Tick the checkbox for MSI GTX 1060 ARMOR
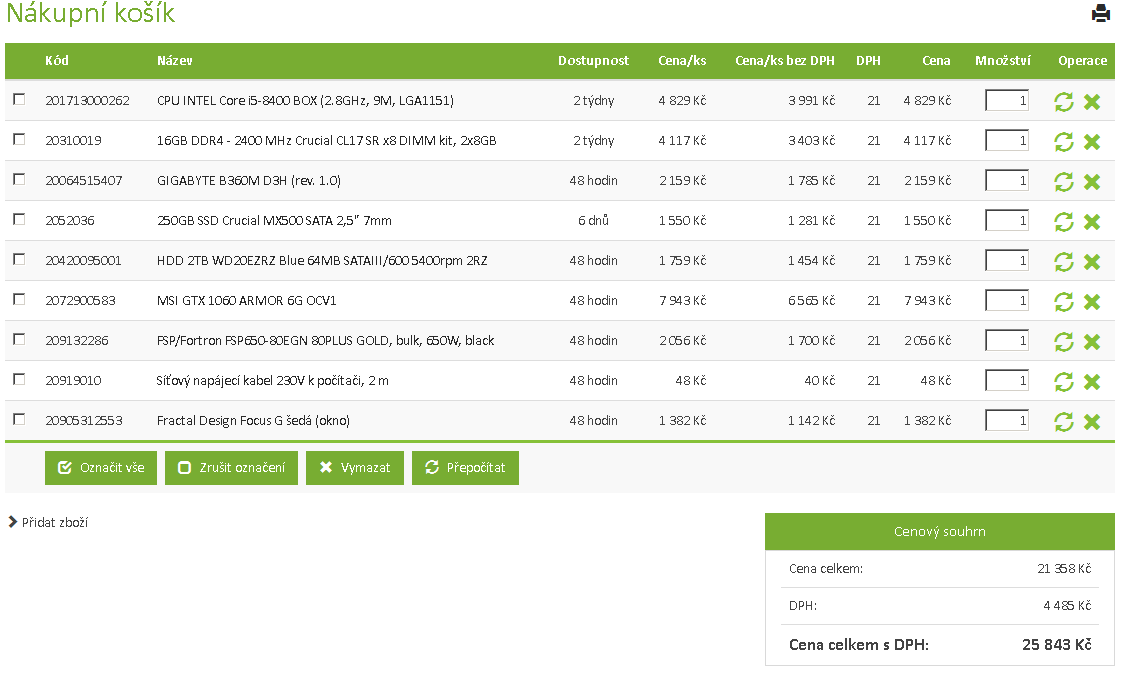The width and height of the screenshot is (1127, 676). click(19, 299)
